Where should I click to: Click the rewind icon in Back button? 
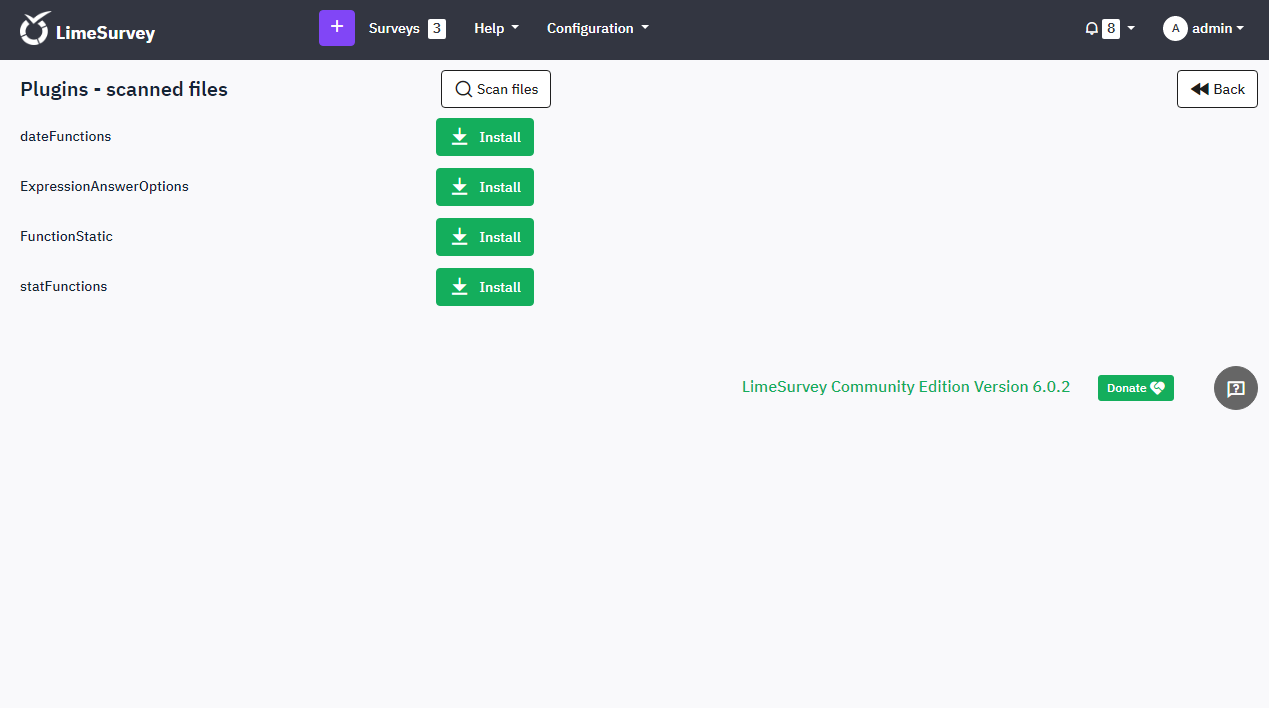pos(1199,89)
